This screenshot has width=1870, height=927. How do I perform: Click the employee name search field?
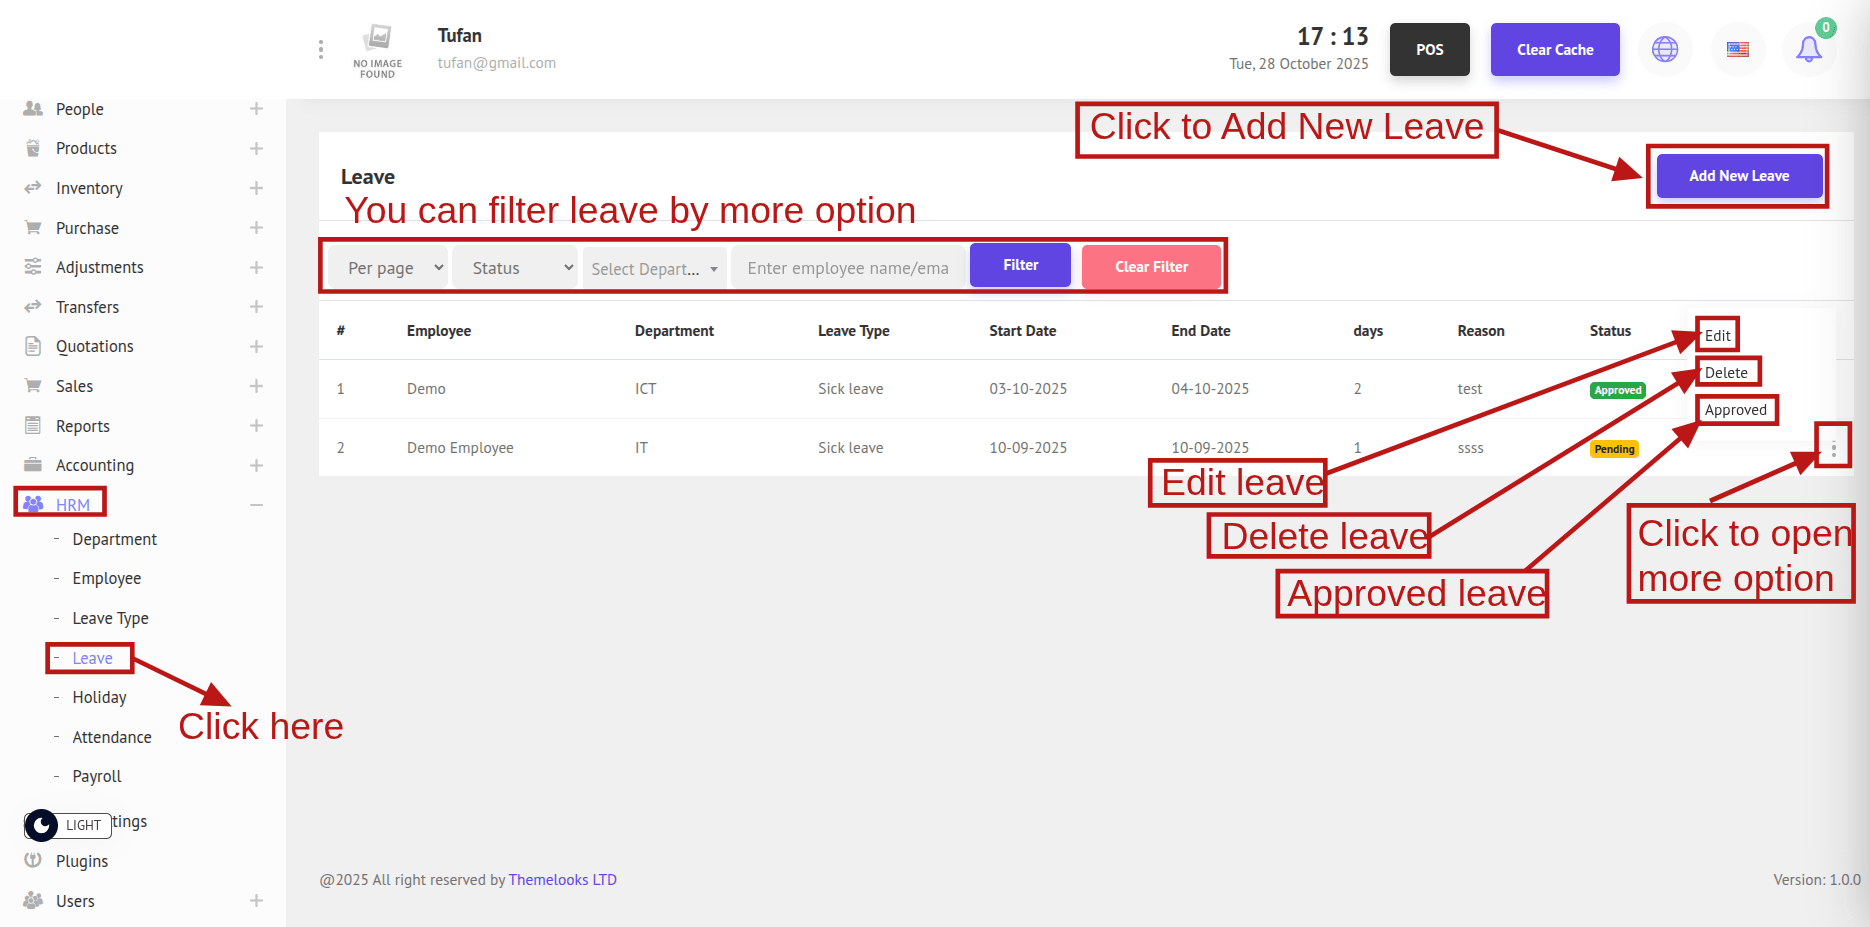pyautogui.click(x=848, y=268)
